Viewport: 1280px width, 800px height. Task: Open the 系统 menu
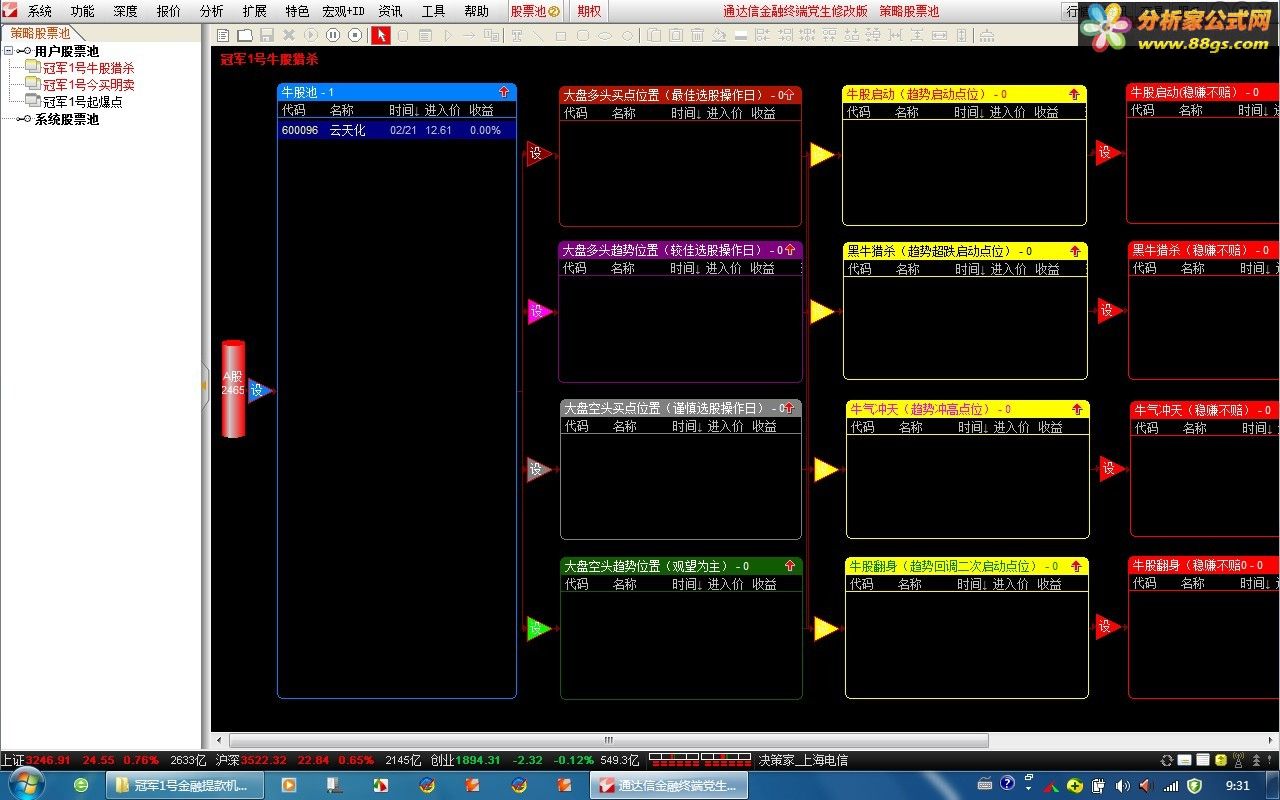click(x=39, y=11)
